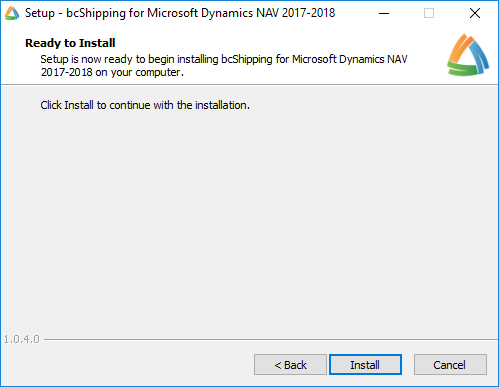
Task: Click the 'Setup is now ready' description line
Action: coord(224,59)
